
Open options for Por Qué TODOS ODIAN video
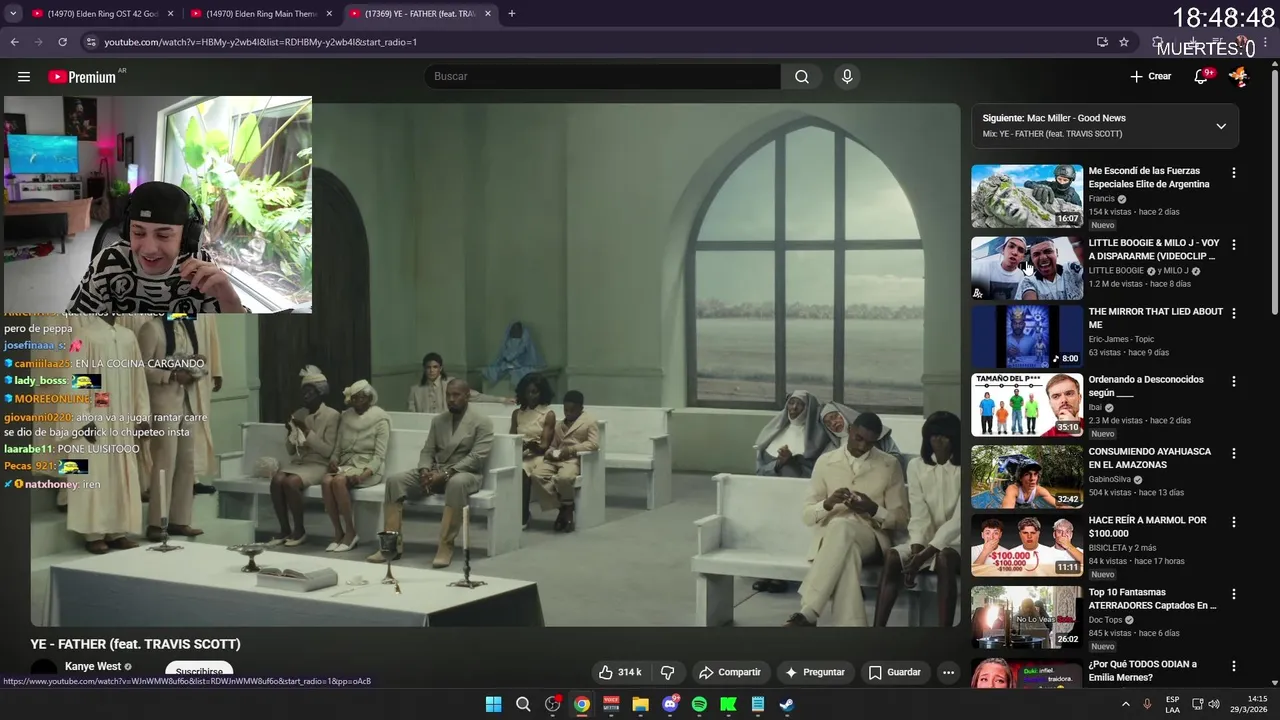(x=1233, y=666)
